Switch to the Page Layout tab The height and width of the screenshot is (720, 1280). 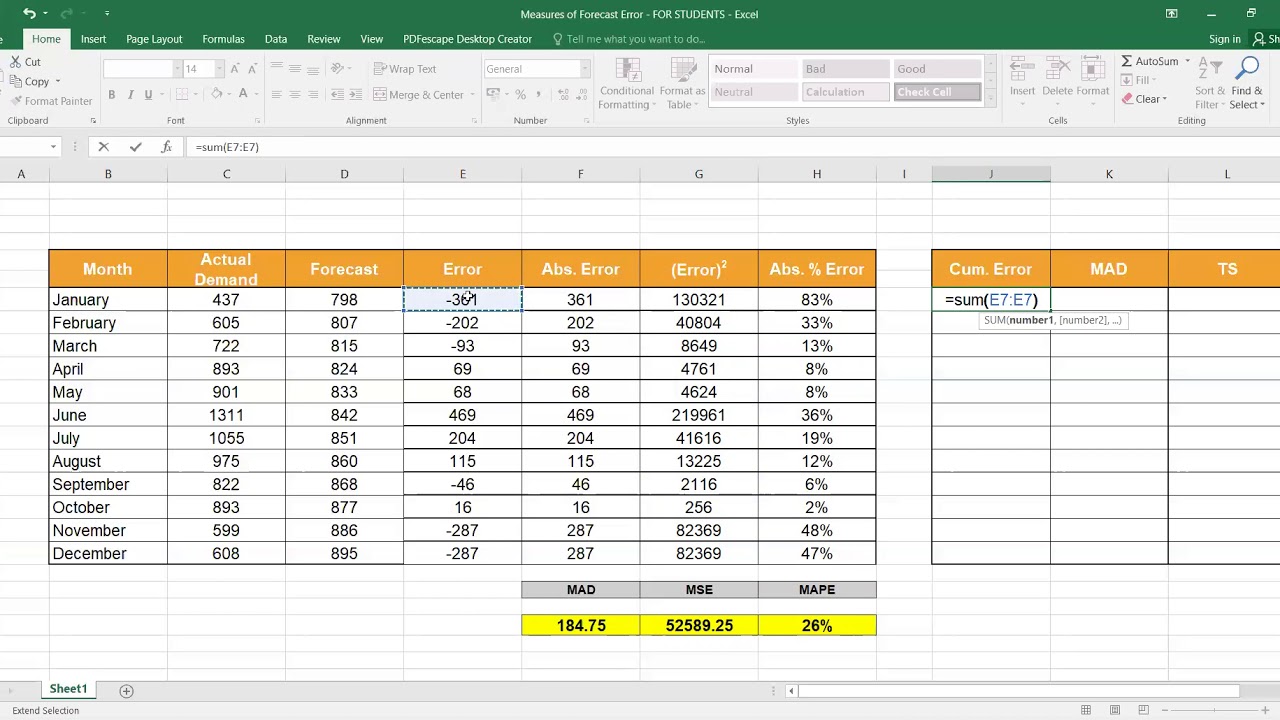pos(154,39)
